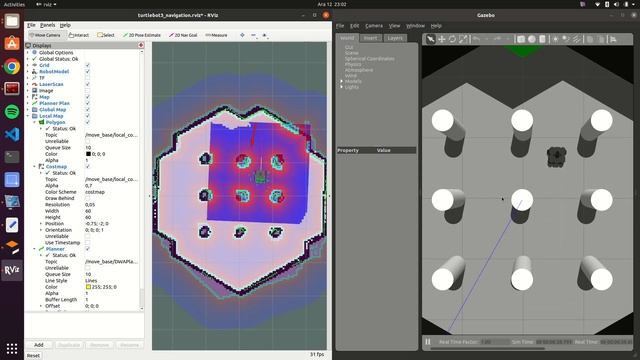The width and height of the screenshot is (640, 360).
Task: Open Spotify from the dock
Action: pos(12,111)
